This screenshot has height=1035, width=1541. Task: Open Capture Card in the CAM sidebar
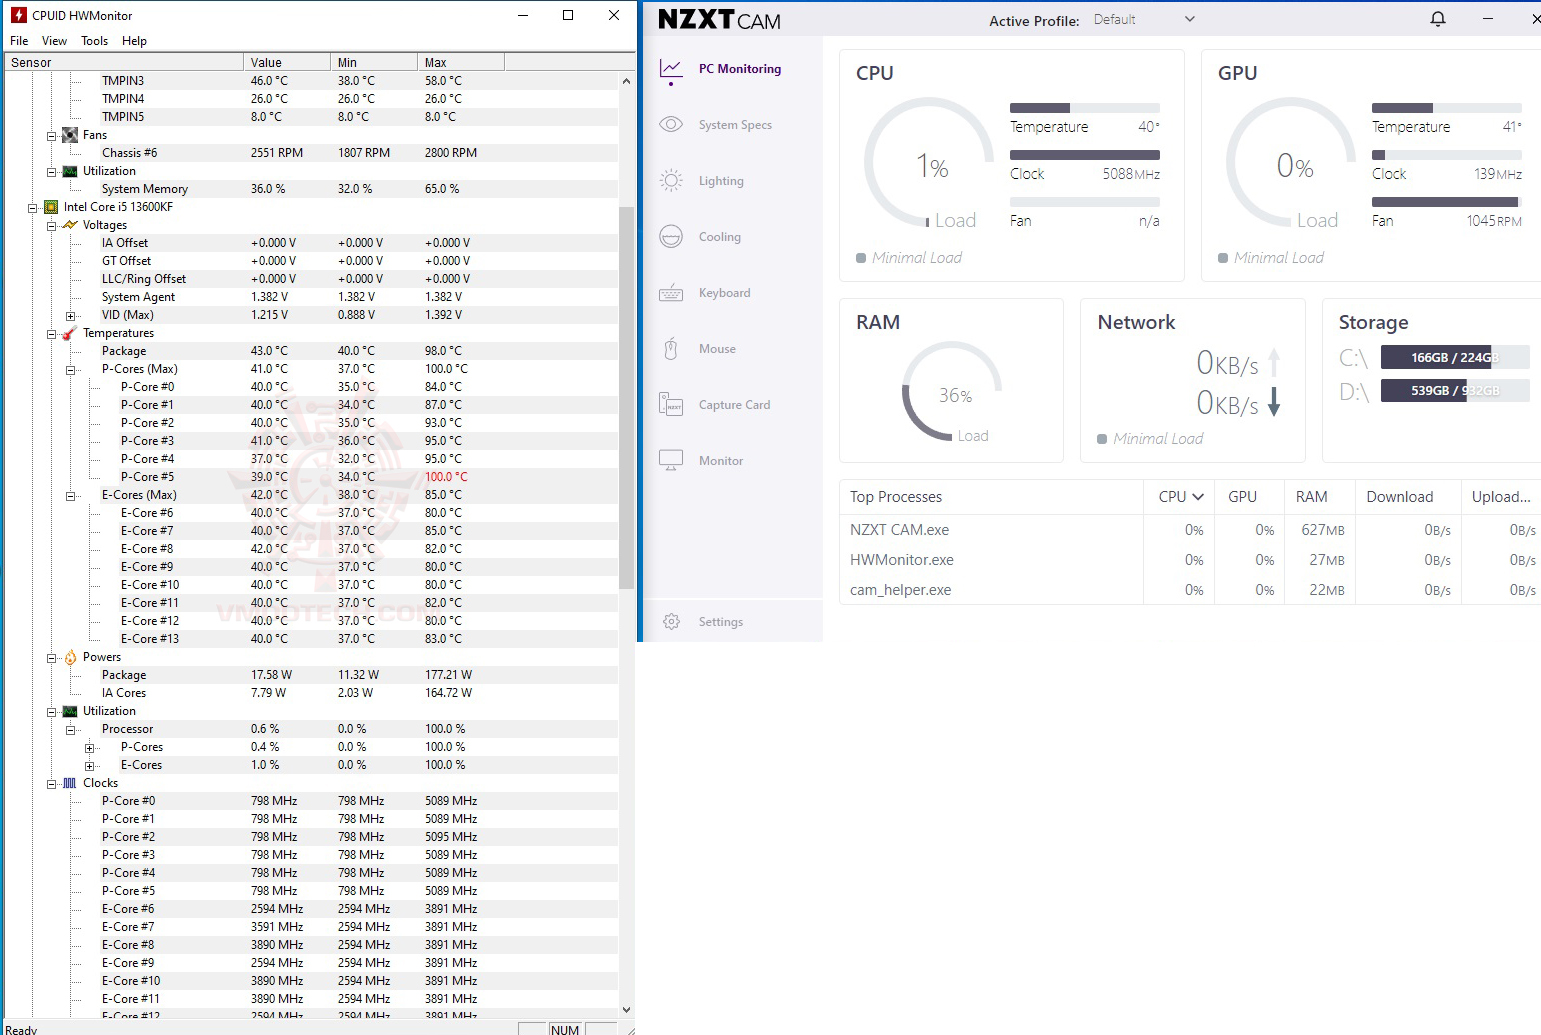tap(715, 405)
